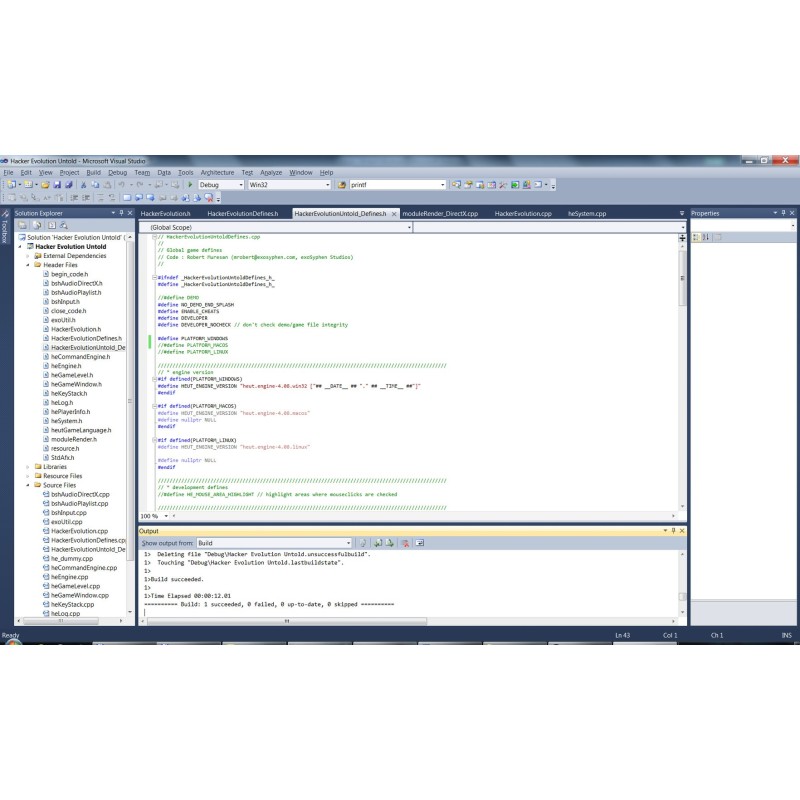Toggle auto-hide pin on Solution Explorer panel
Screen dimensions: 800x800
pos(120,213)
